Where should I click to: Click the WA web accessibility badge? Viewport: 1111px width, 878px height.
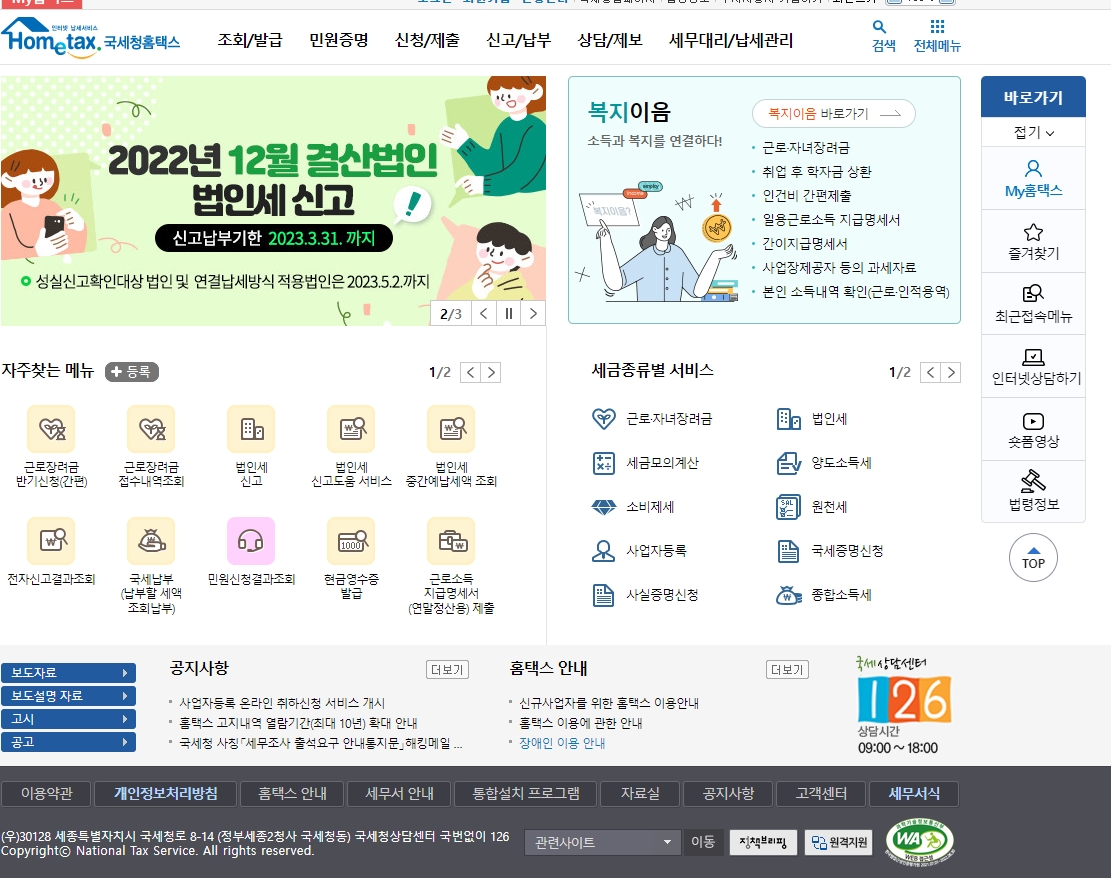coord(919,841)
